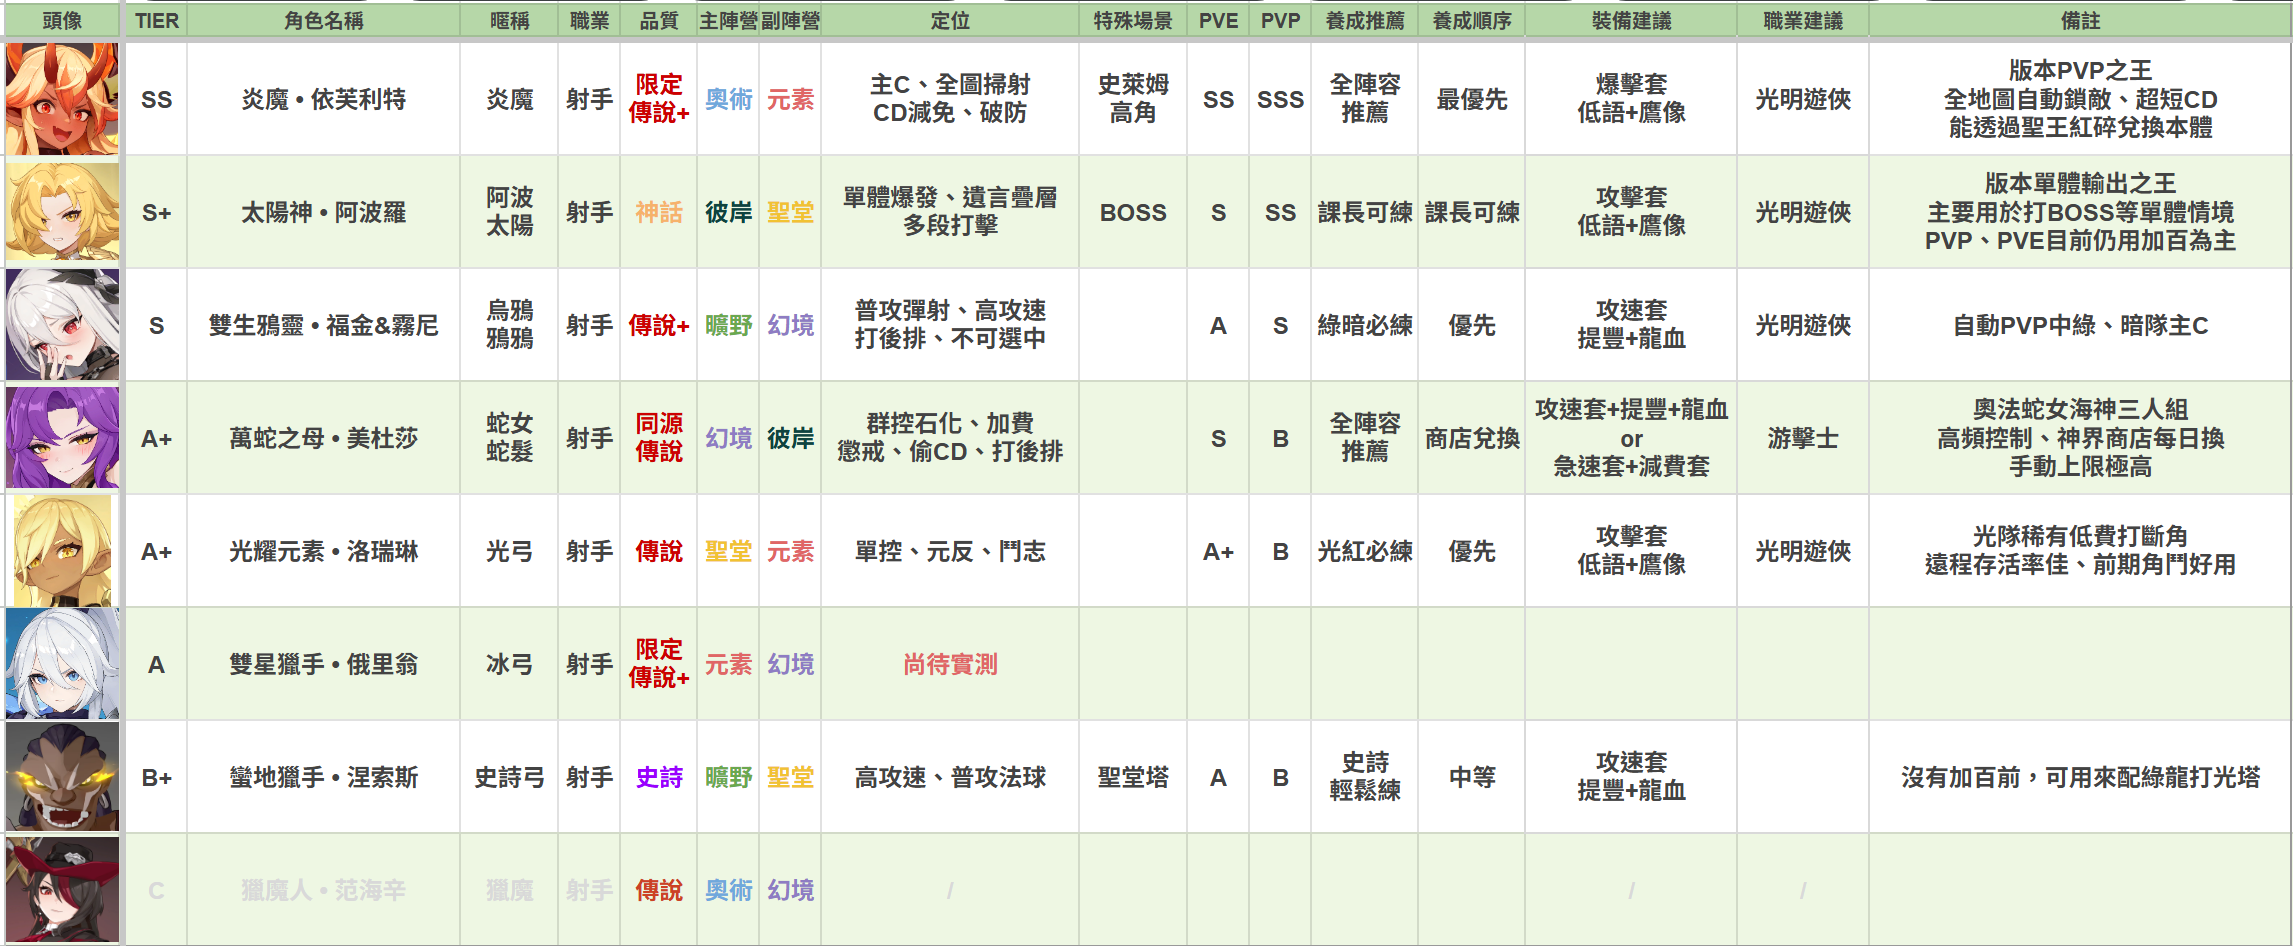Select the 俄里翁 silver-haired blue-eyed avatar
The width and height of the screenshot is (2293, 946).
point(62,664)
